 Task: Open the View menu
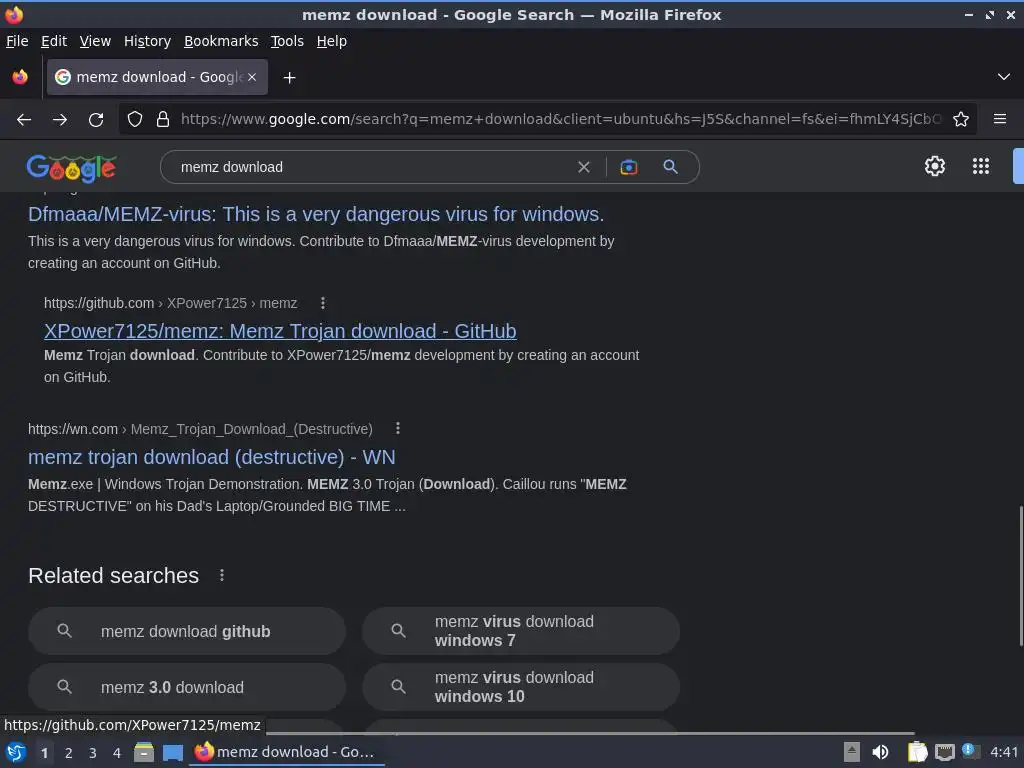95,41
